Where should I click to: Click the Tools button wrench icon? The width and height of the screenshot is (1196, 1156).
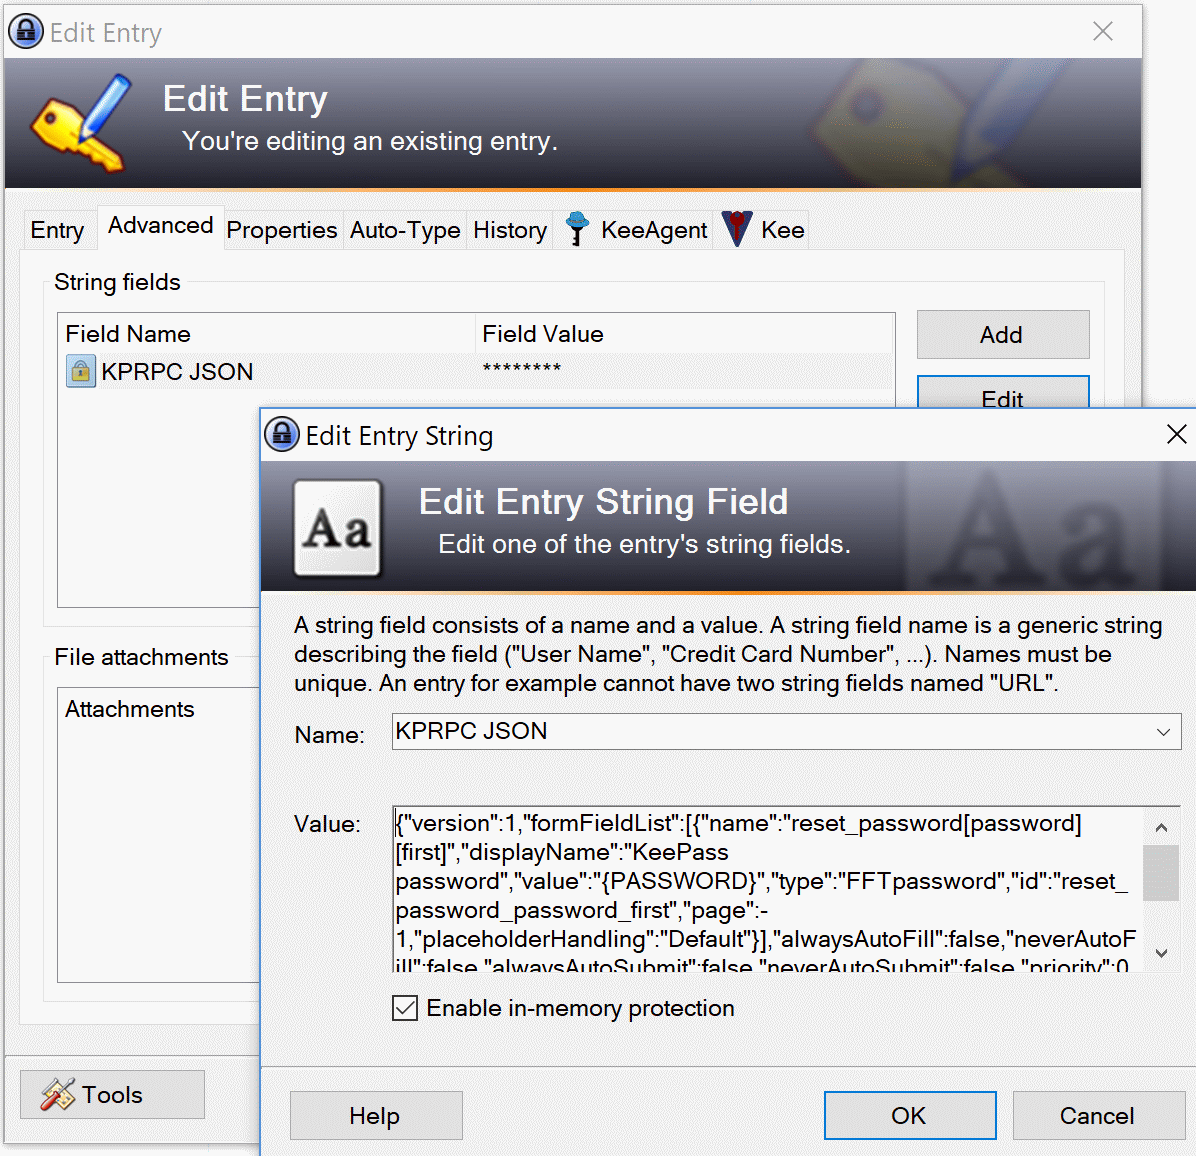[x=58, y=1094]
